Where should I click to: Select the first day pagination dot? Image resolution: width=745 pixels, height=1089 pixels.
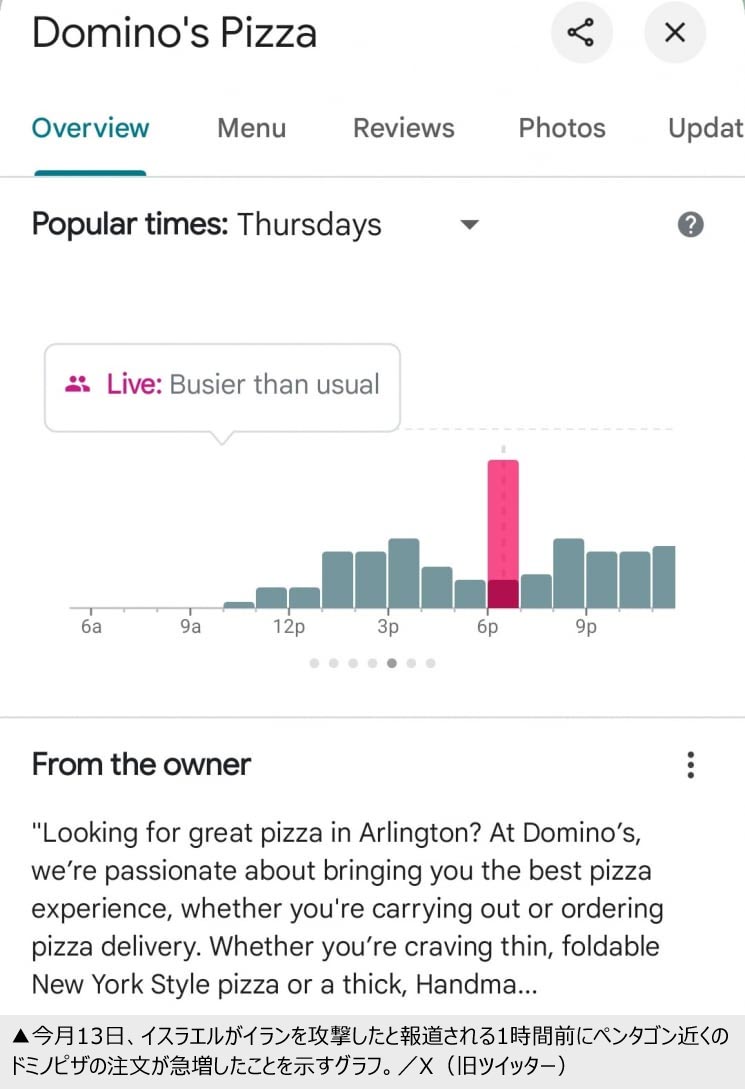coord(315,663)
